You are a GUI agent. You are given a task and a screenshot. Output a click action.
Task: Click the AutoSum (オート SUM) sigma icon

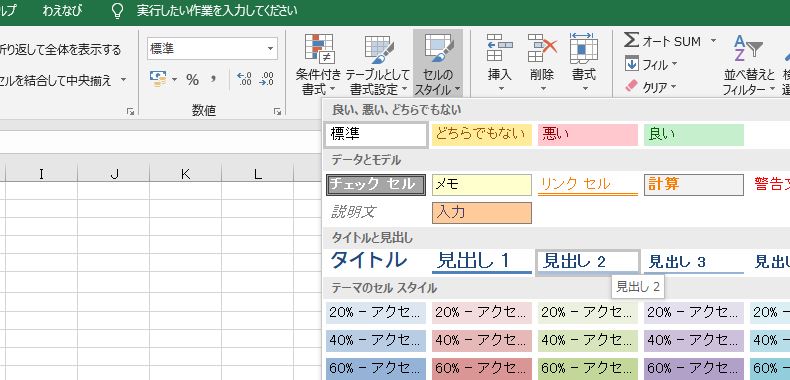pos(631,40)
